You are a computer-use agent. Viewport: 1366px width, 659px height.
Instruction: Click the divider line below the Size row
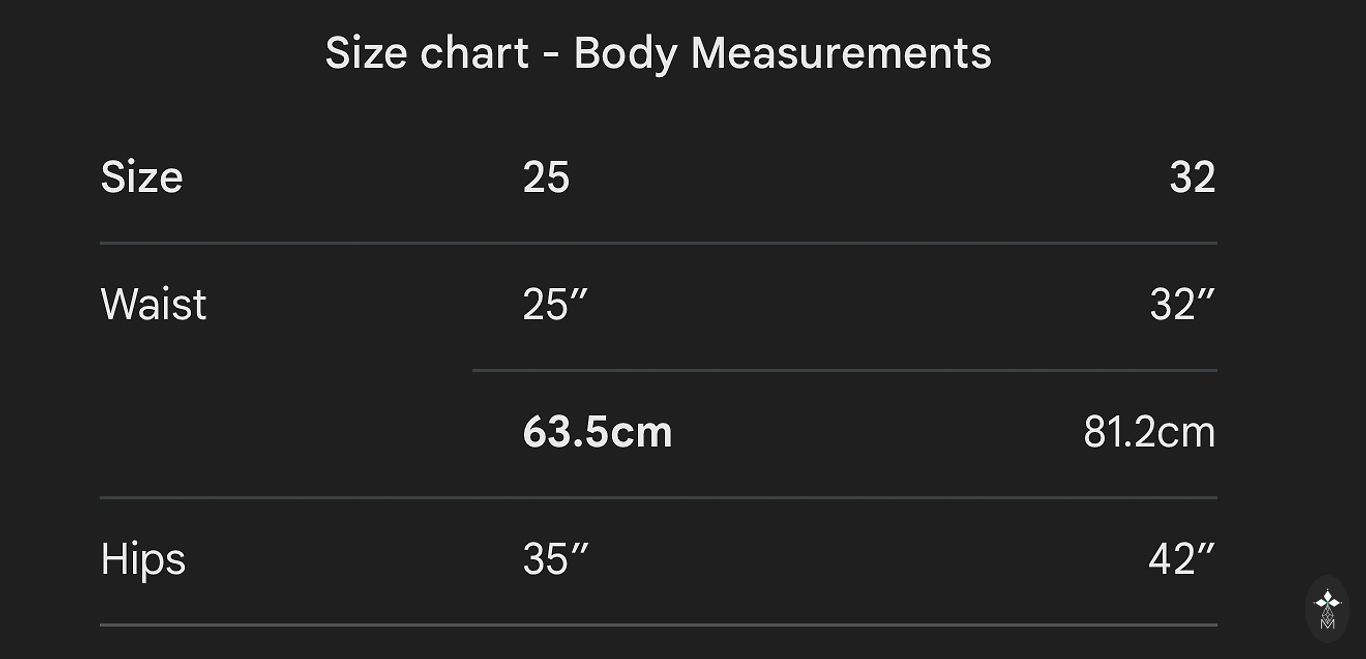click(x=658, y=243)
